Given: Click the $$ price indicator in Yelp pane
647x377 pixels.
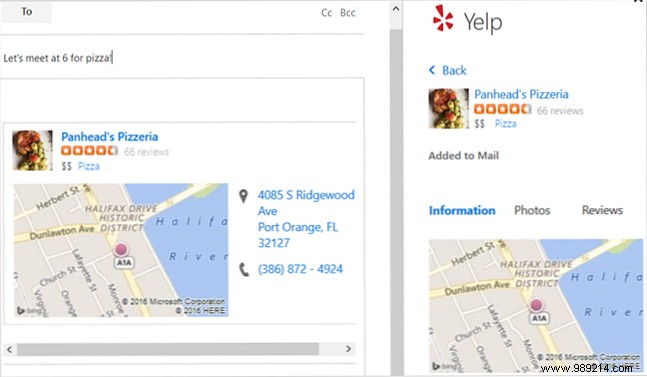Looking at the screenshot, I should click(479, 124).
